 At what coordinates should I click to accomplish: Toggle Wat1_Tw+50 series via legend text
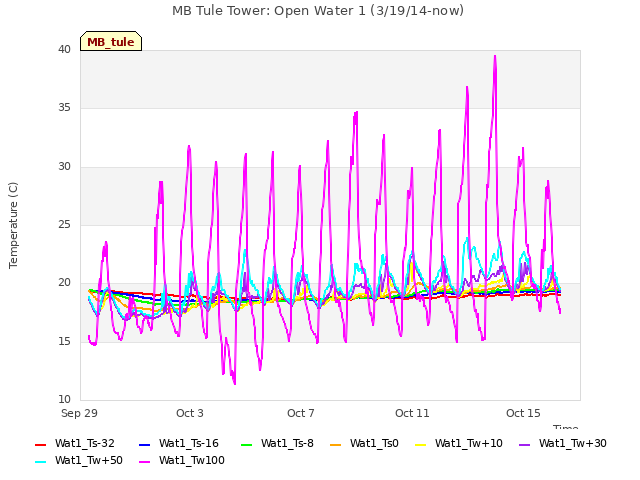click(x=89, y=461)
